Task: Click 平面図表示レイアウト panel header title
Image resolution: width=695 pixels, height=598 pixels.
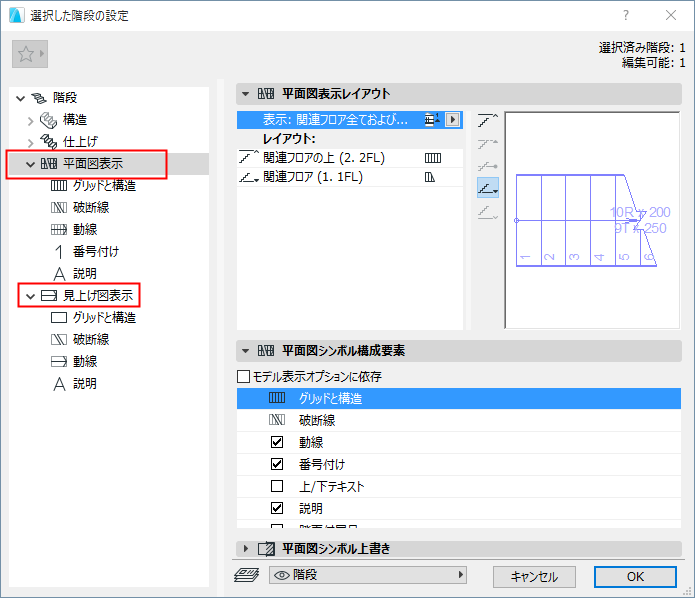Action: pos(336,94)
